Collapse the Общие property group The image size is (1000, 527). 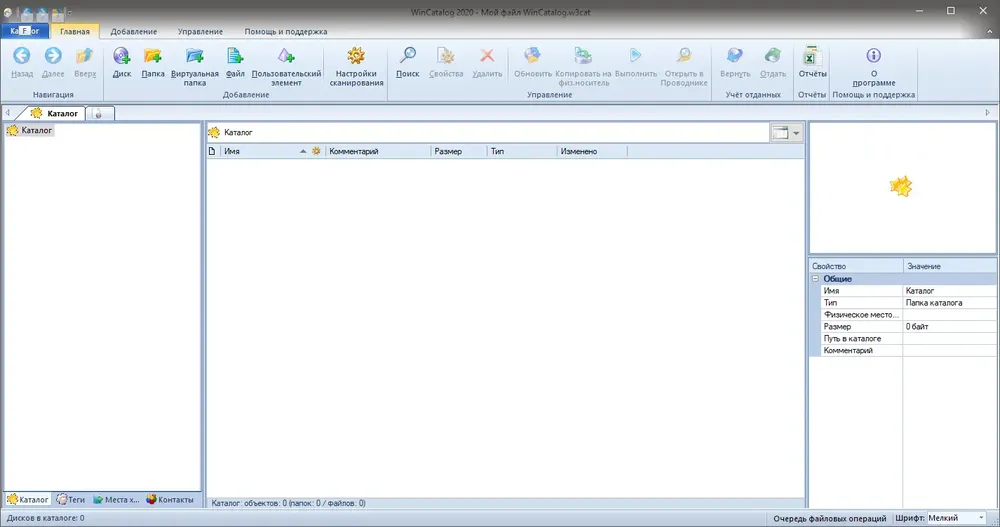pos(815,279)
